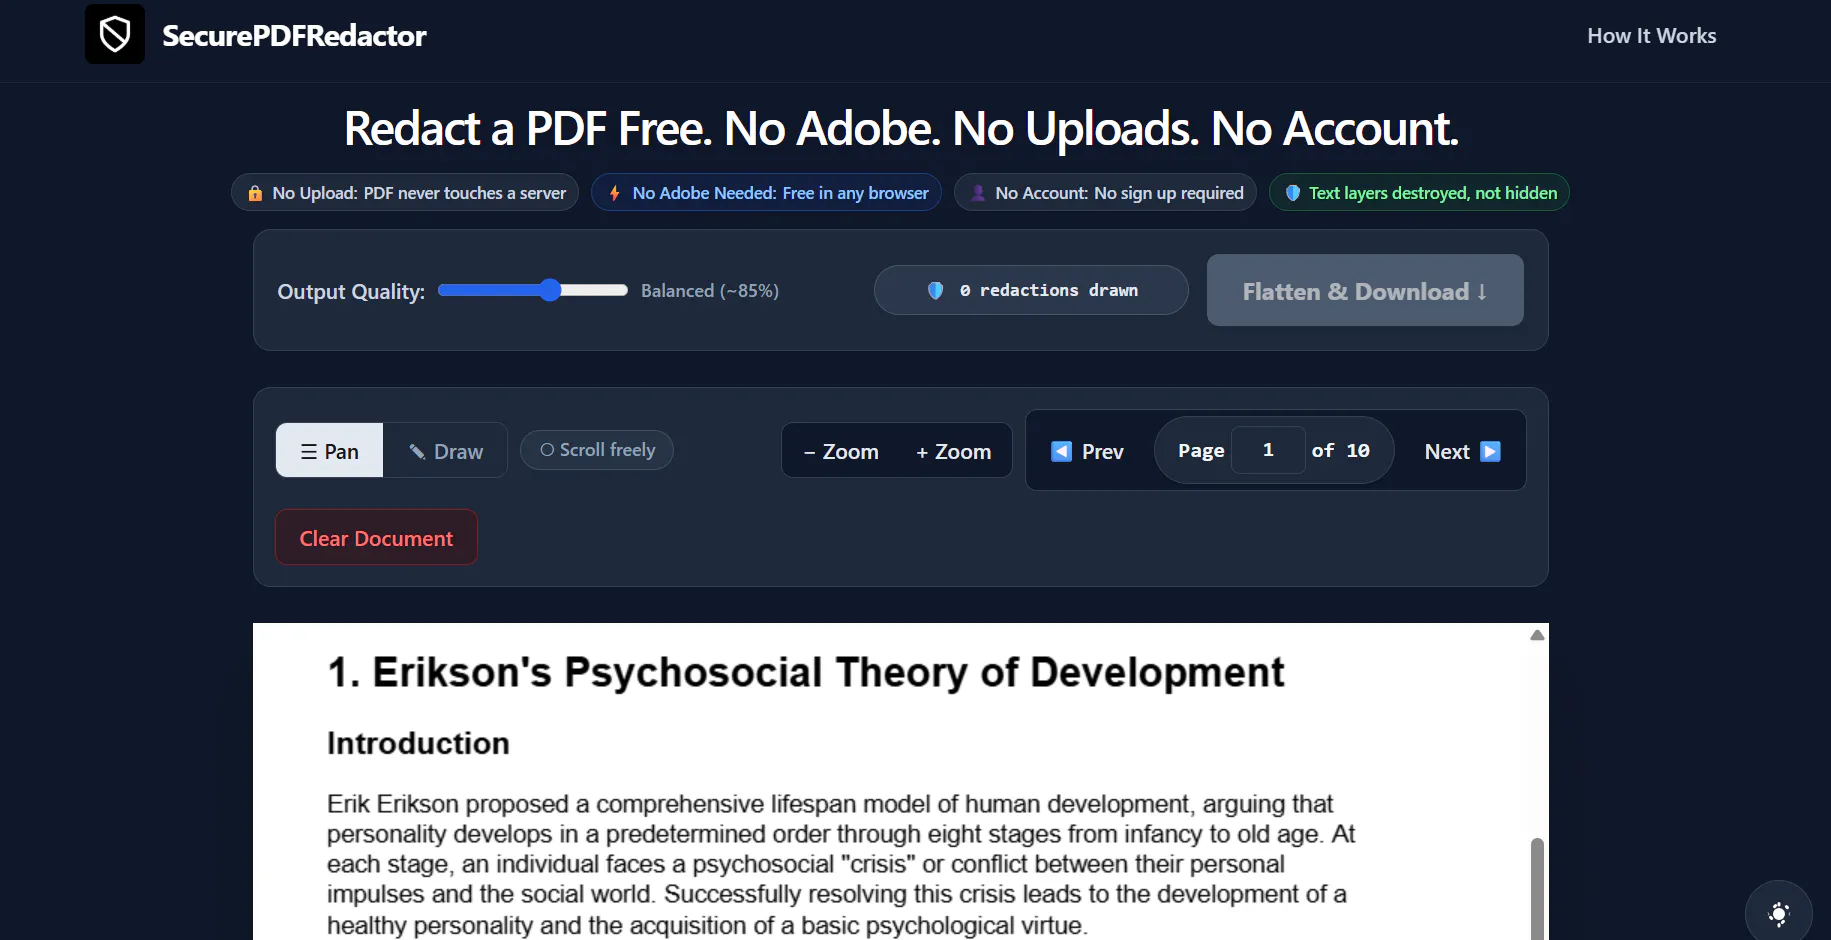The image size is (1831, 940).
Task: Click the SecurePDFRedactor brand name
Action: click(294, 36)
